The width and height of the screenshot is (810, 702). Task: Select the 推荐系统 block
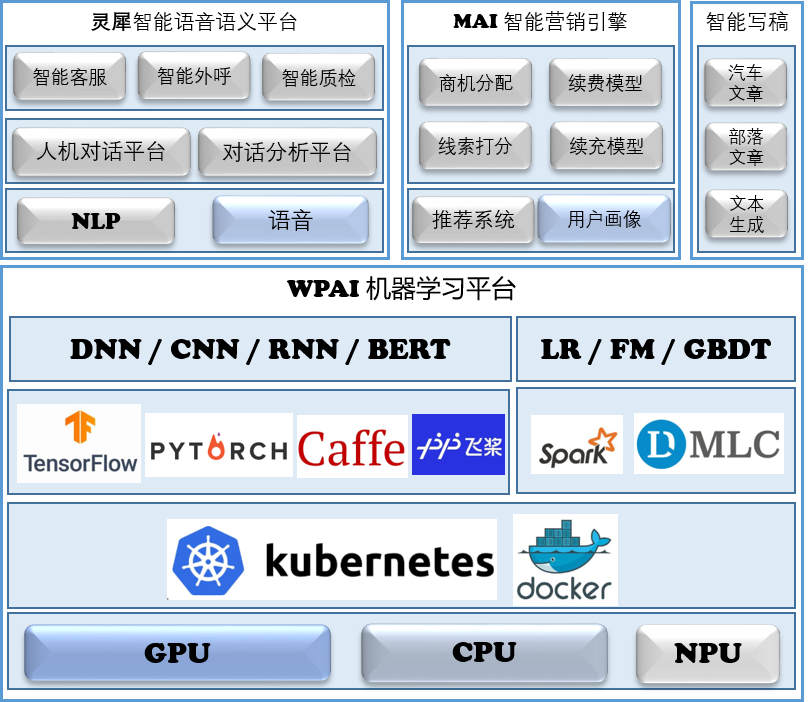471,220
